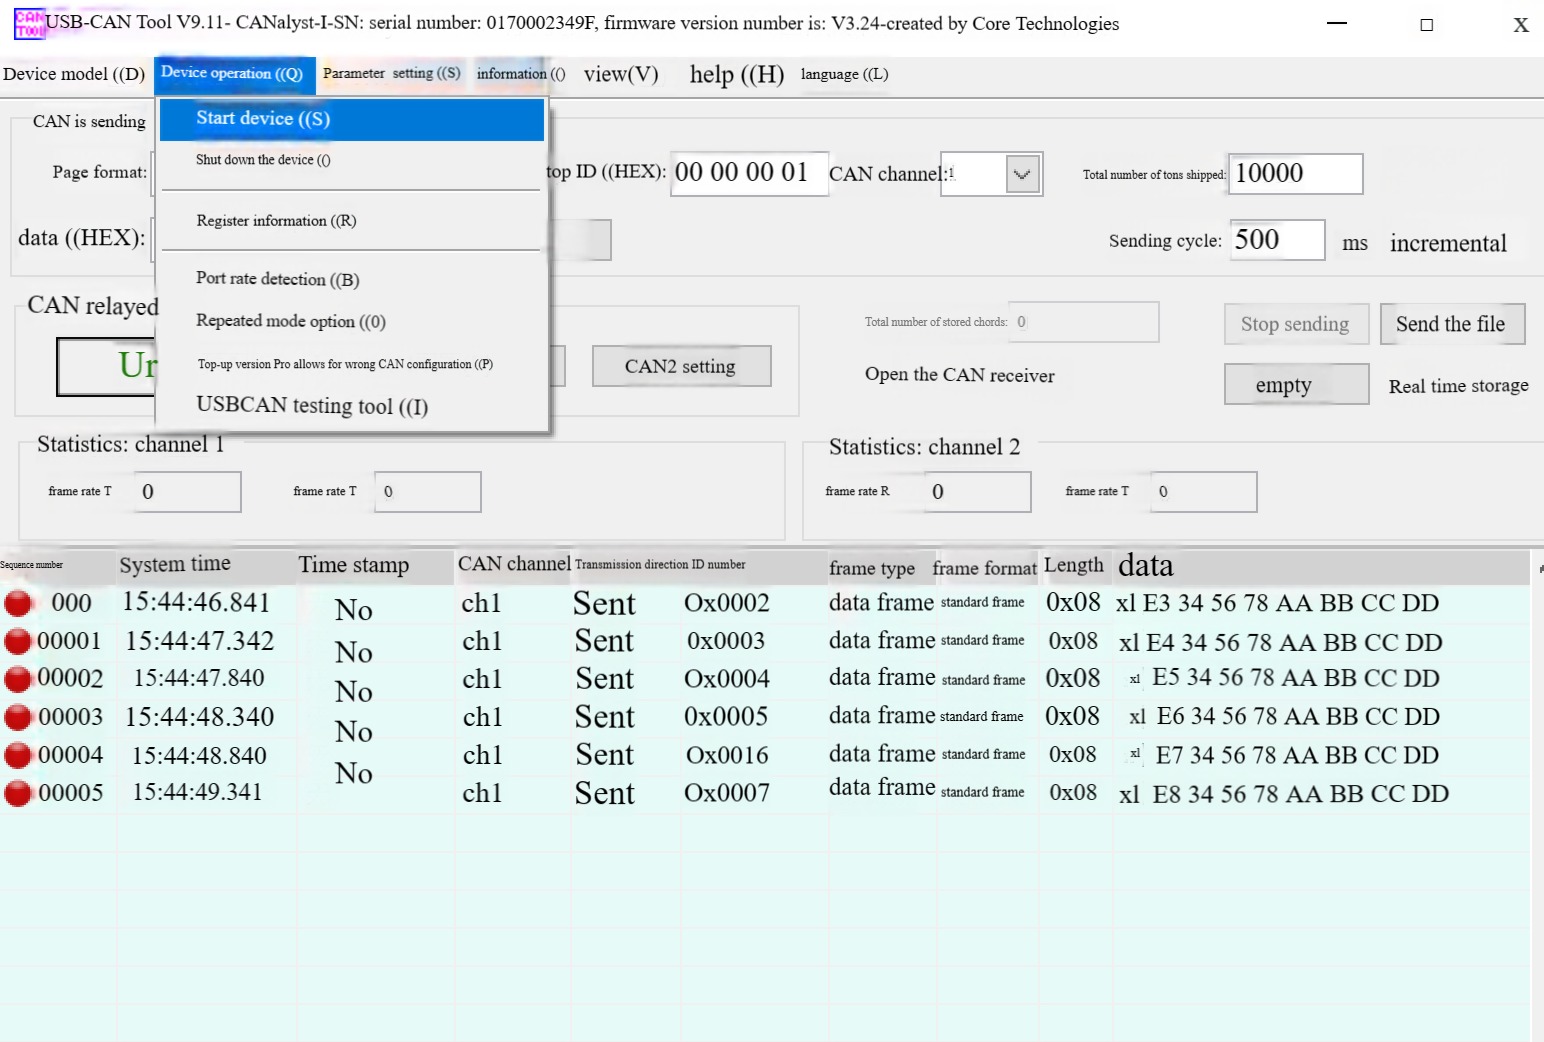This screenshot has height=1042, width=1544.
Task: Click the Transmission direction column header
Action: pyautogui.click(x=631, y=565)
